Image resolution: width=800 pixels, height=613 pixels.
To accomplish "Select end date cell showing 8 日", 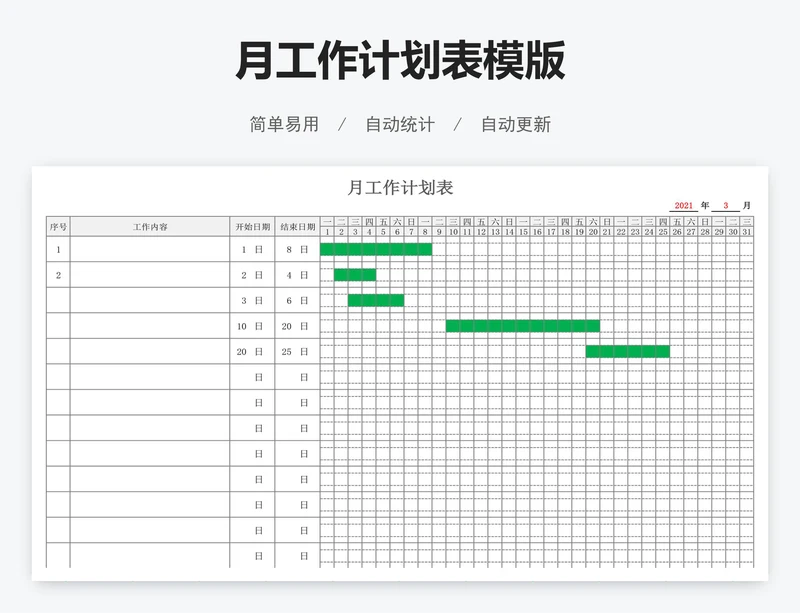I will pyautogui.click(x=297, y=250).
